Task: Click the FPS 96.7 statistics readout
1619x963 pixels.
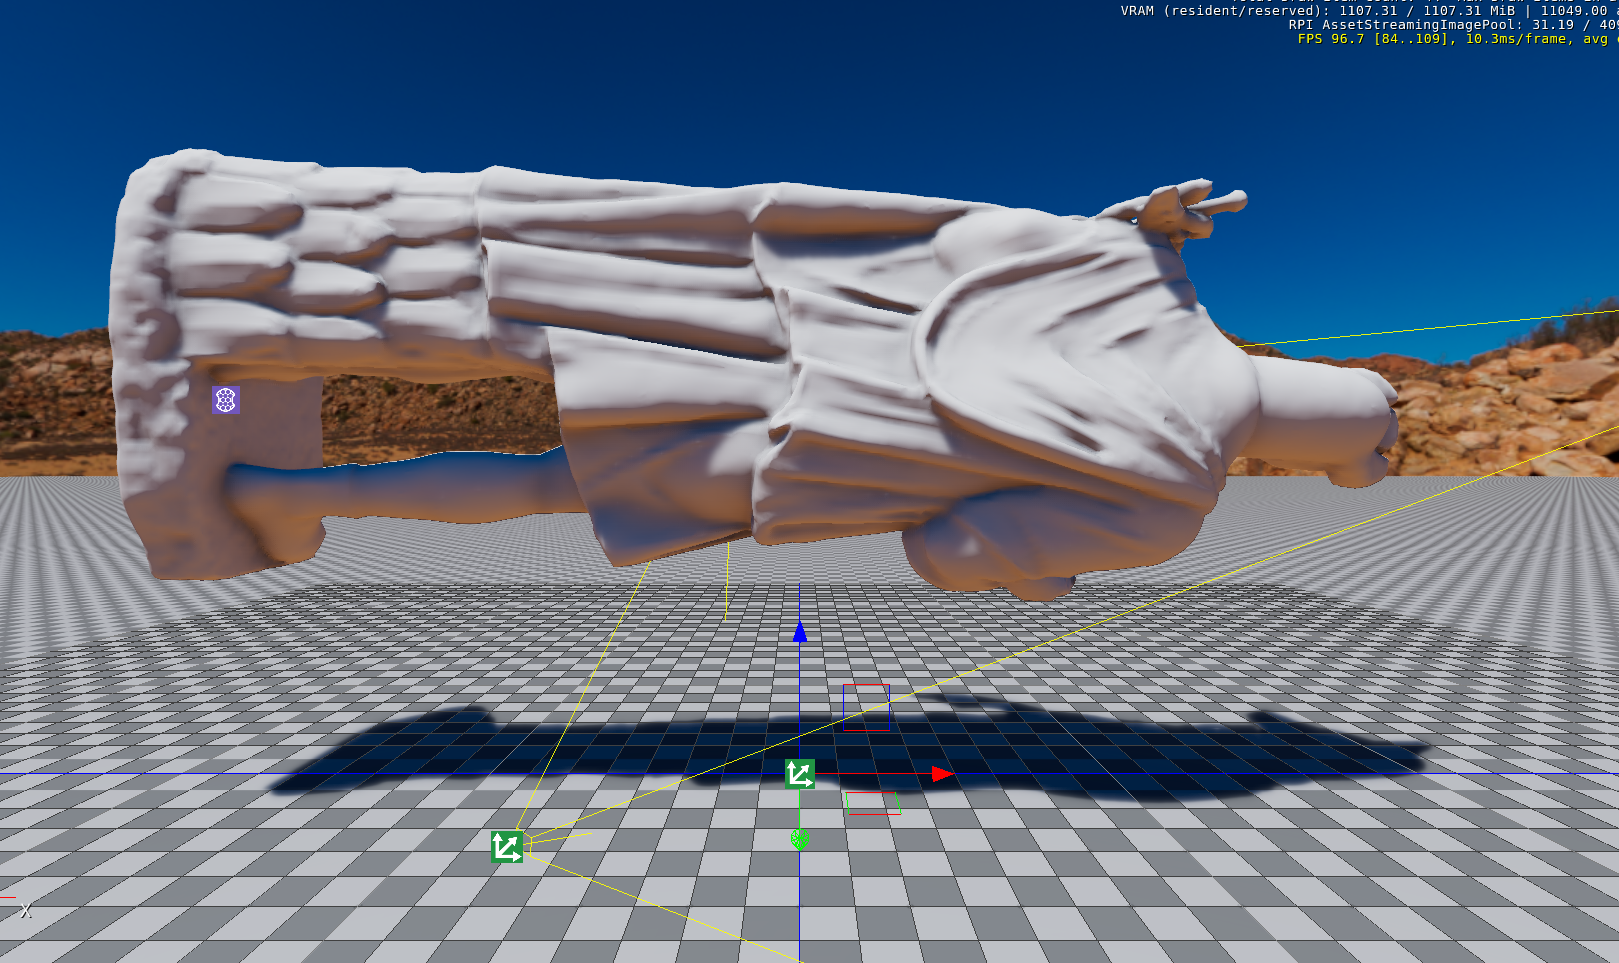Action: (1440, 39)
